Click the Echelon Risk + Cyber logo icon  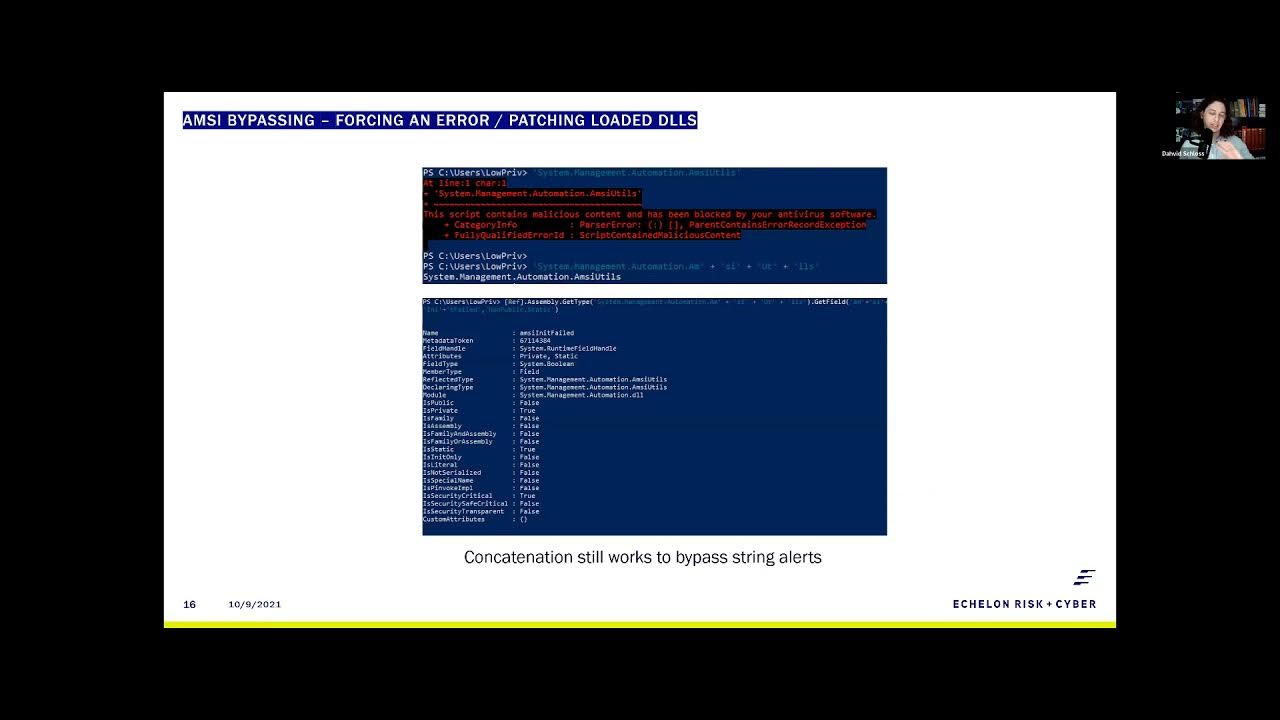(x=1085, y=577)
